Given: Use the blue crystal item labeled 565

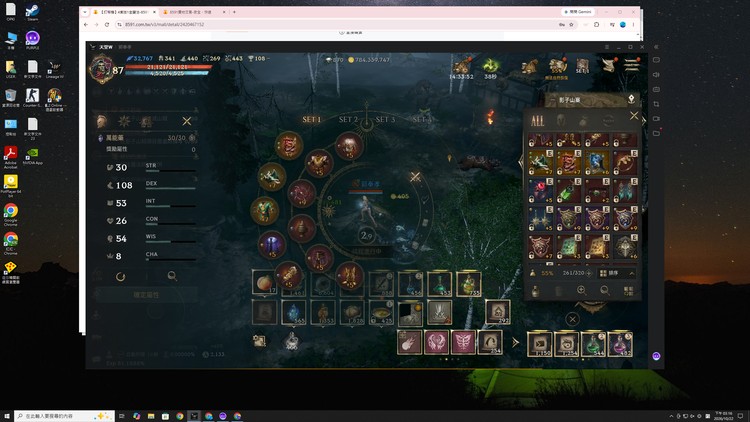Looking at the screenshot, I should pos(294,313).
